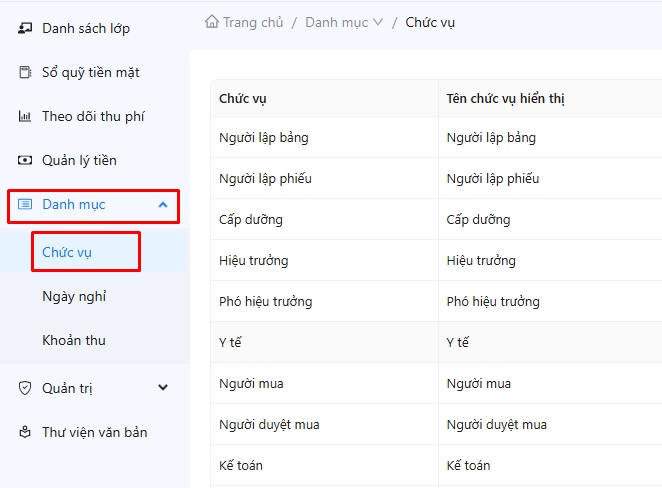
Task: Click the Theo dõi thu phí chart icon
Action: [25, 116]
